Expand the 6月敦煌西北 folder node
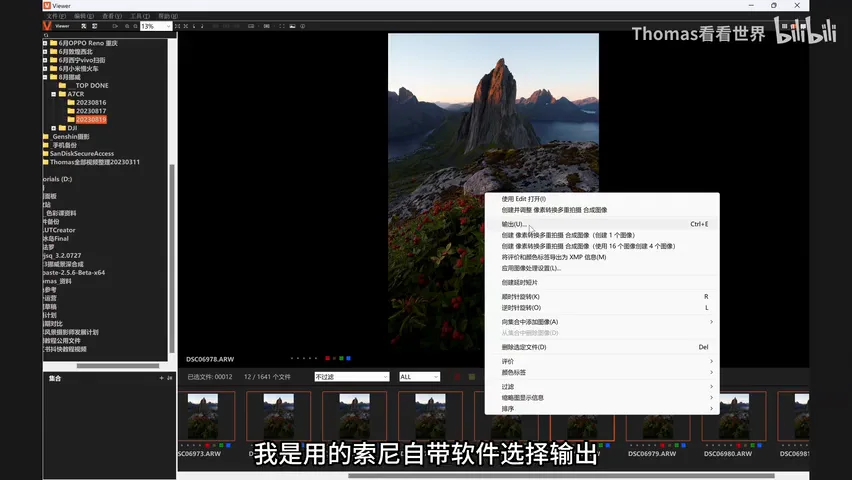This screenshot has width=852, height=480. pos(45,52)
